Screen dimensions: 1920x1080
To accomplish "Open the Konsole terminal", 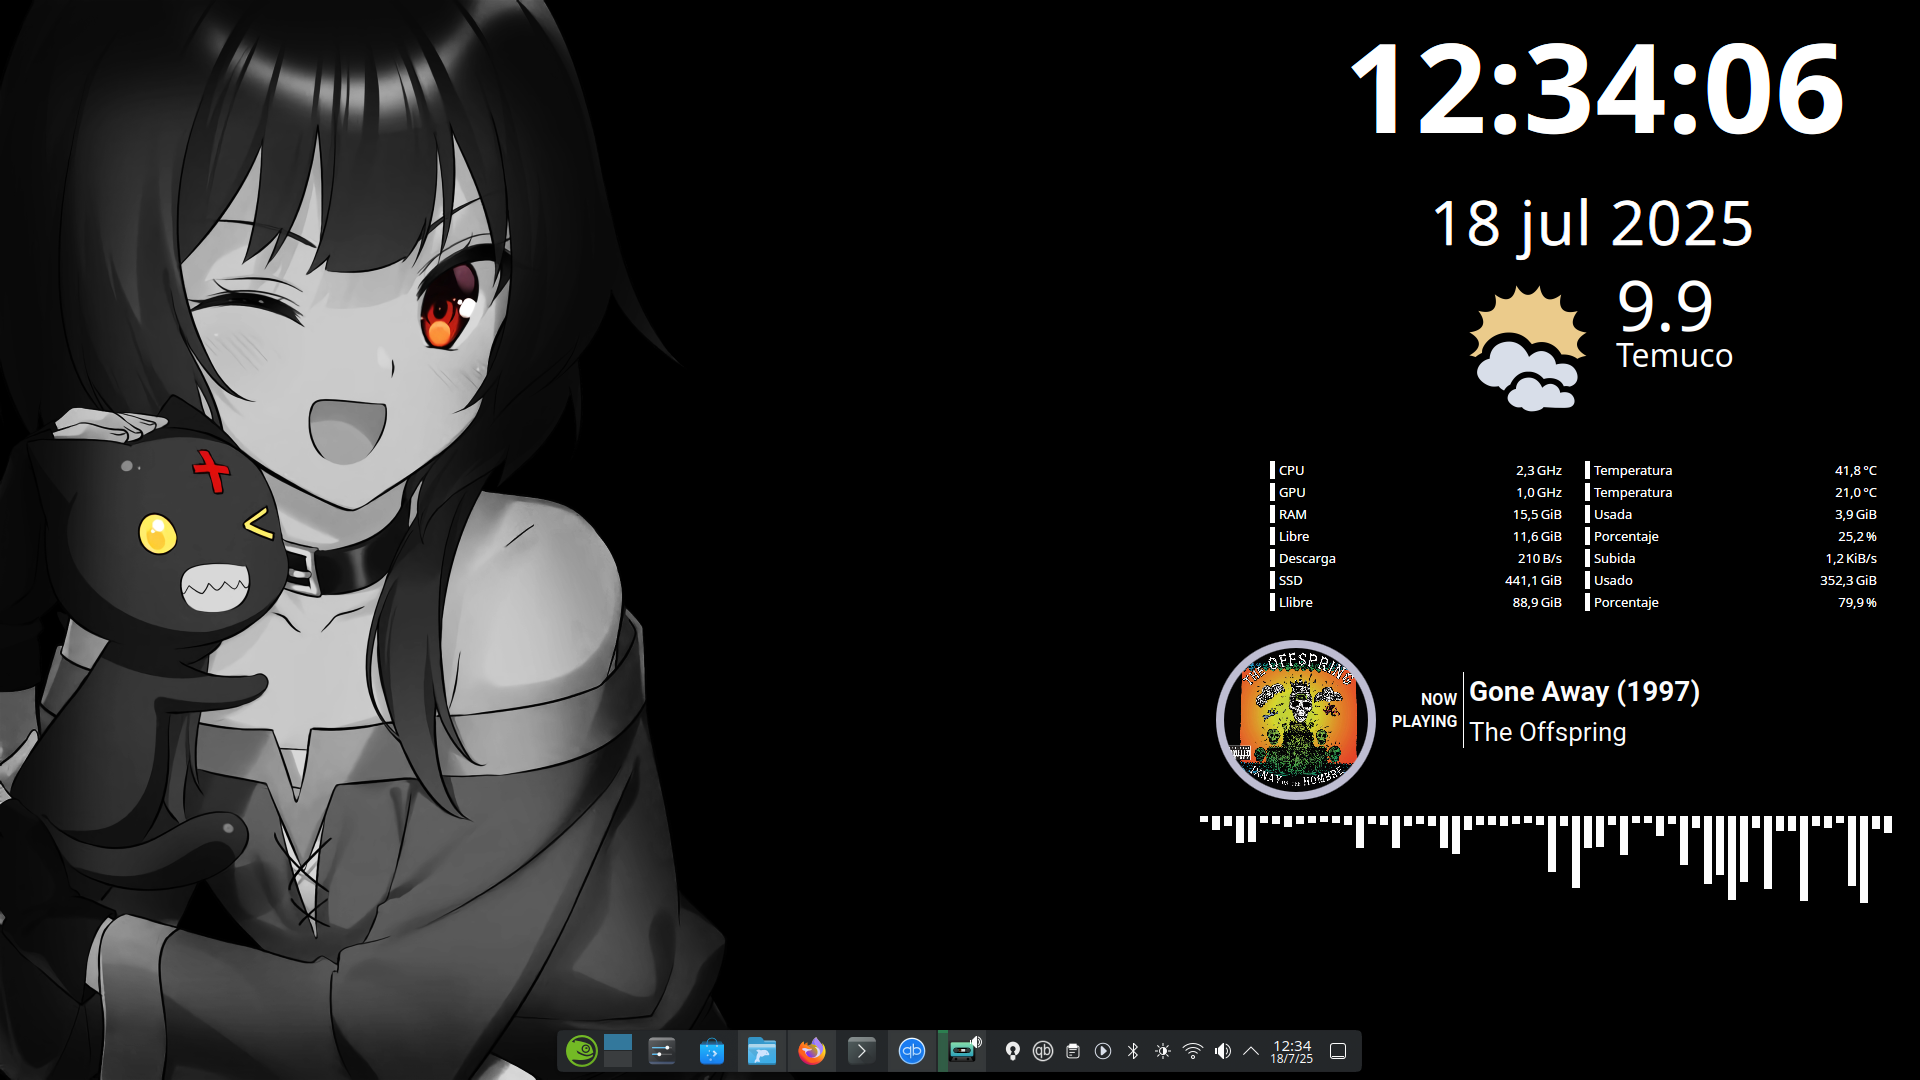I will [x=862, y=1051].
